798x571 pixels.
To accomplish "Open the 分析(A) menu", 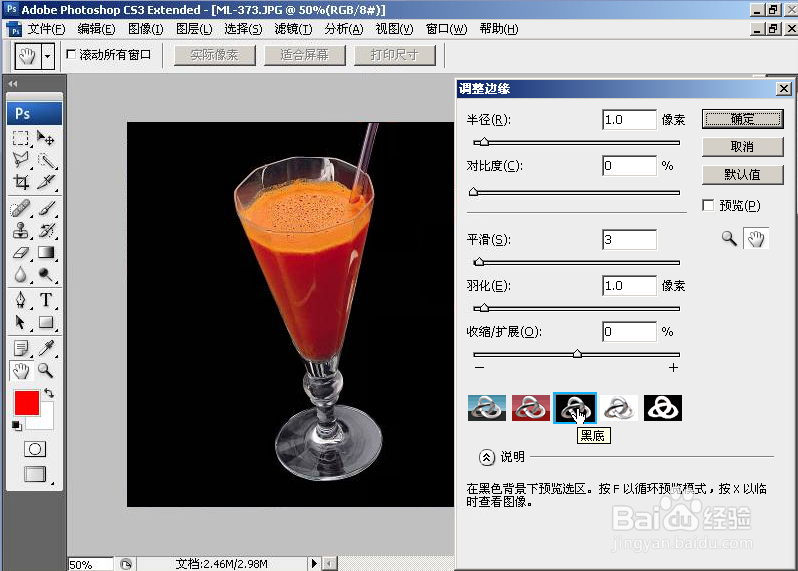I will click(344, 29).
